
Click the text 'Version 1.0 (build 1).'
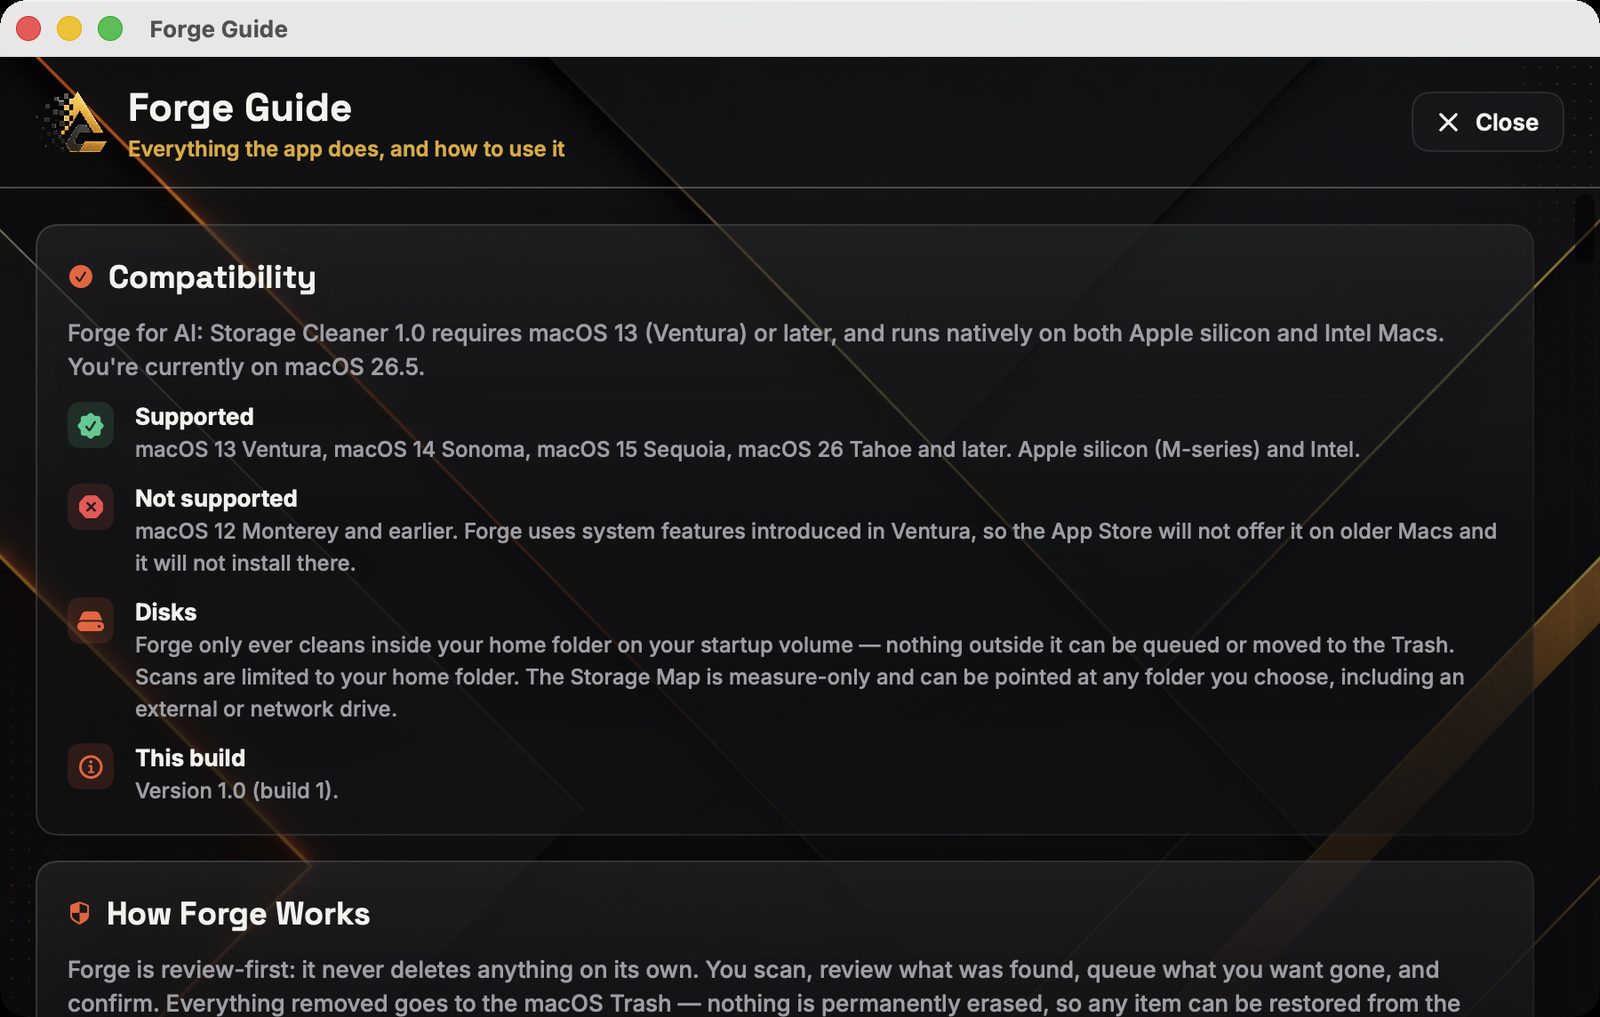[237, 790]
